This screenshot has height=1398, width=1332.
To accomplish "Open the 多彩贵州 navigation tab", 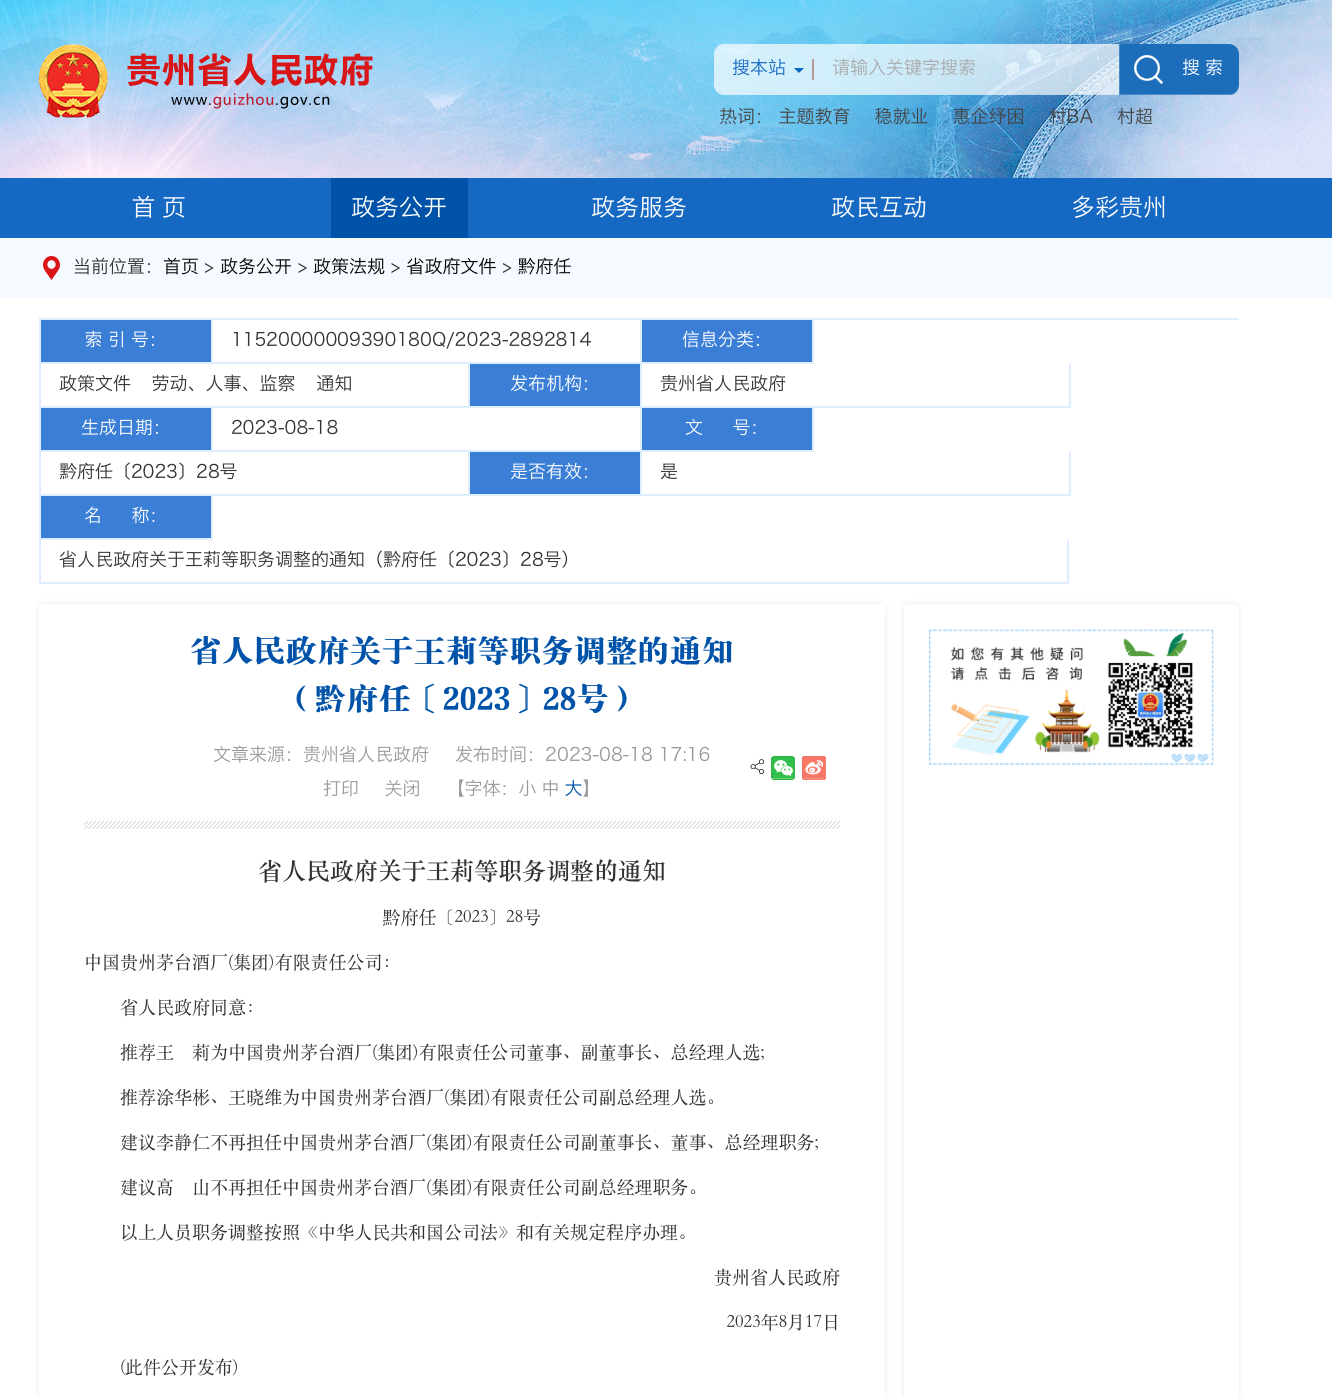I will (1119, 208).
